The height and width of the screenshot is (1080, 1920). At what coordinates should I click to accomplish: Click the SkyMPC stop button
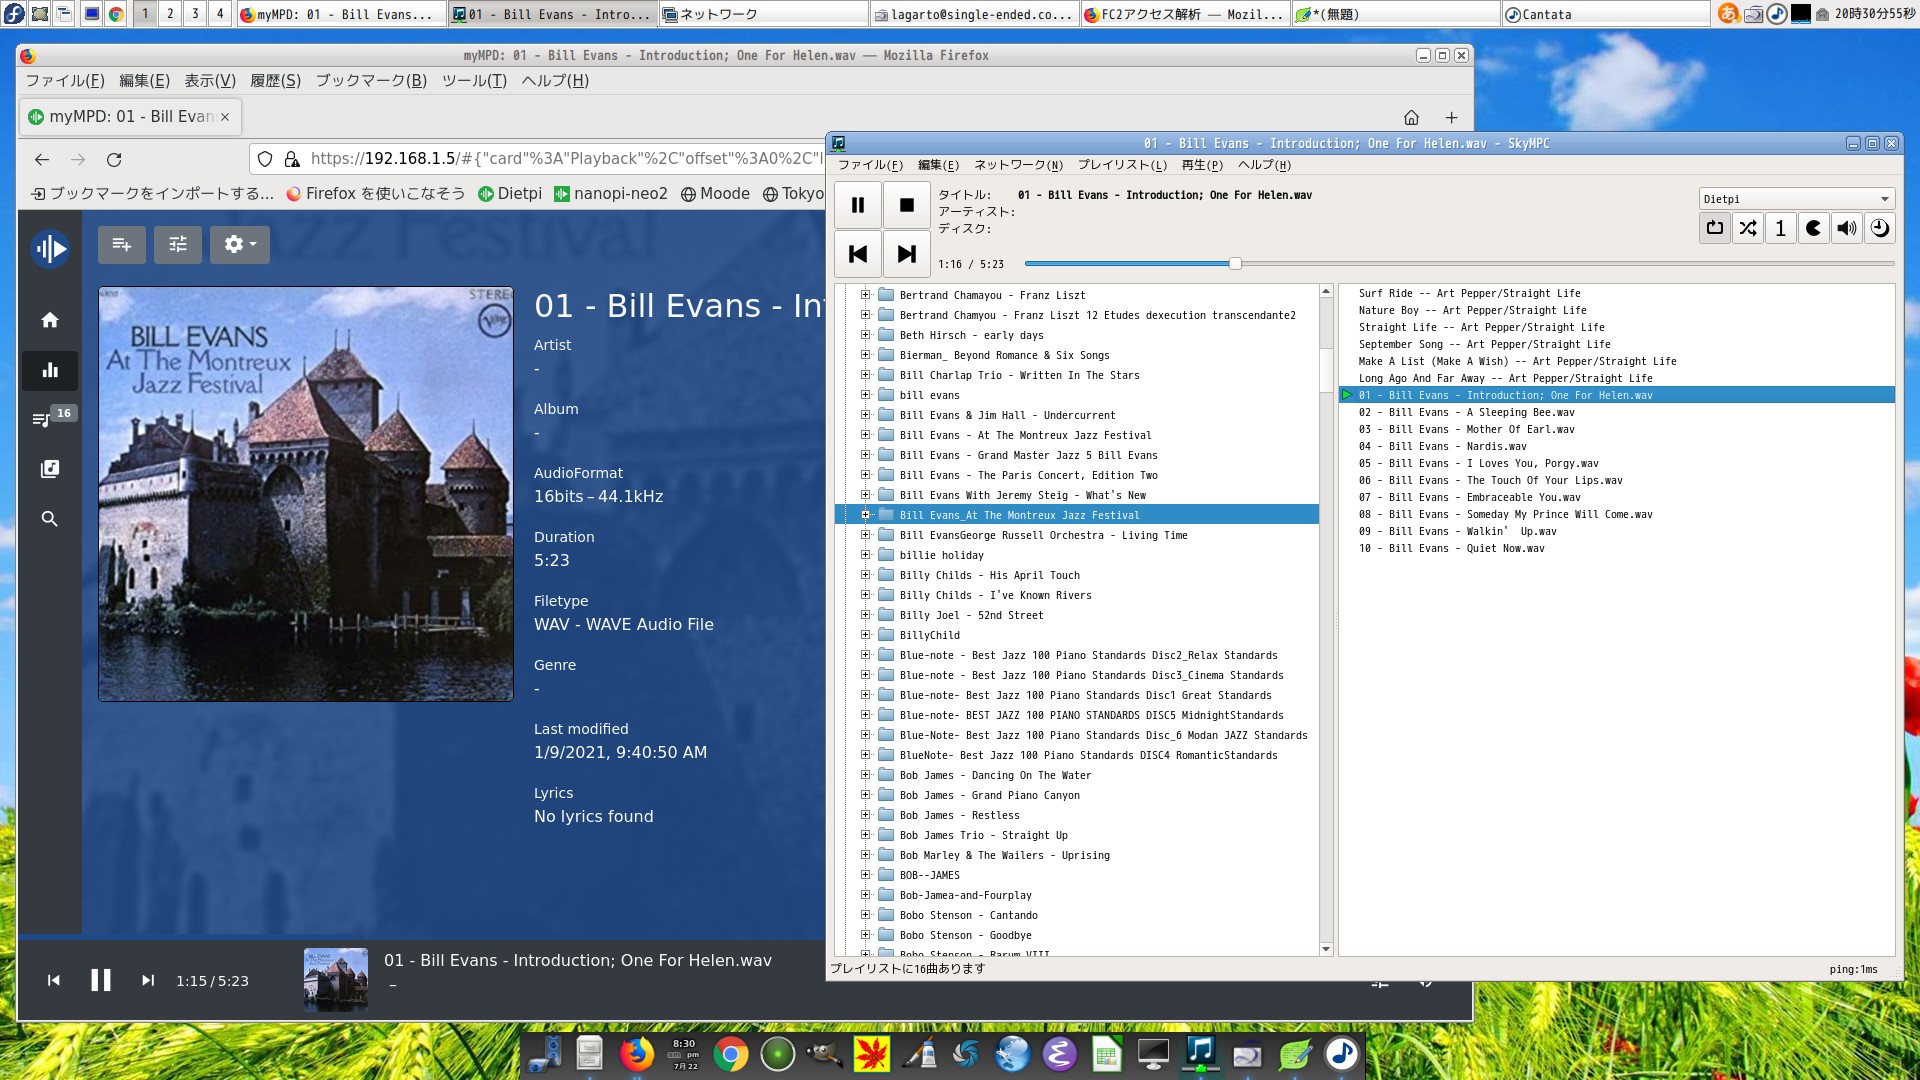(906, 205)
